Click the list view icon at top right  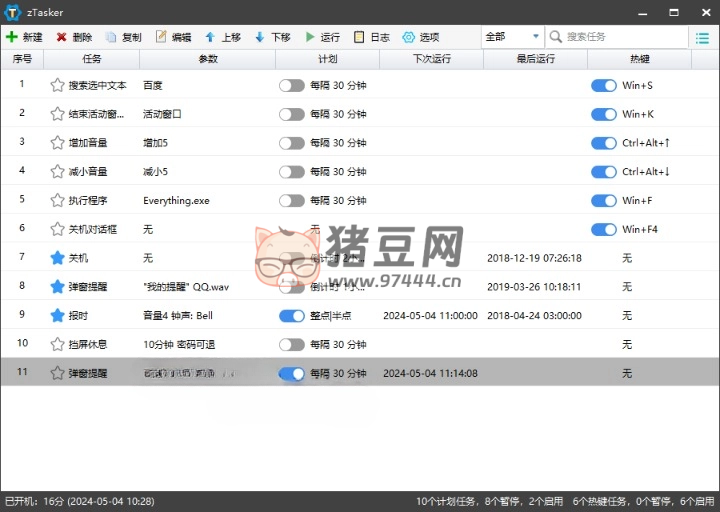pyautogui.click(x=703, y=37)
